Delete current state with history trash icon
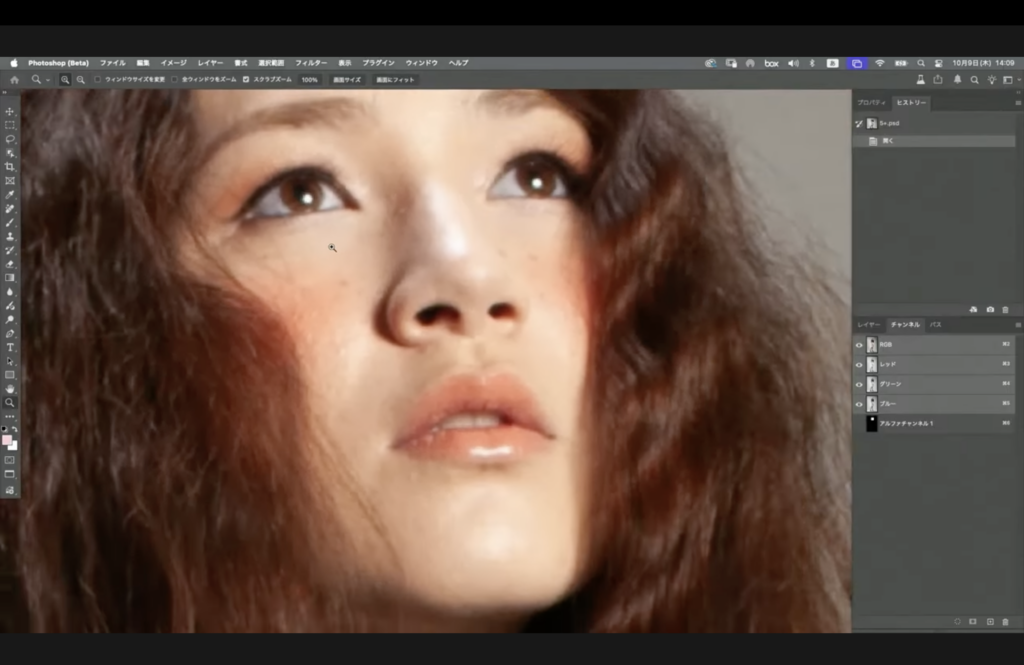This screenshot has height=665, width=1024. click(1005, 310)
